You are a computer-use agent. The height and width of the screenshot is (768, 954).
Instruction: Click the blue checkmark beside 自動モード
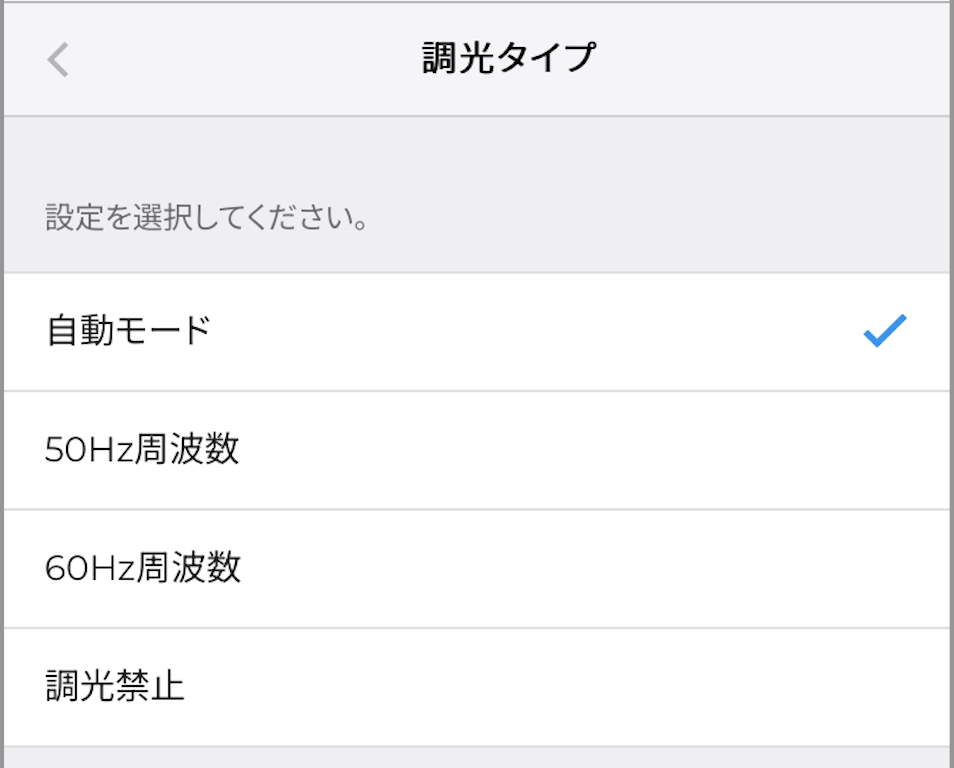coord(885,331)
